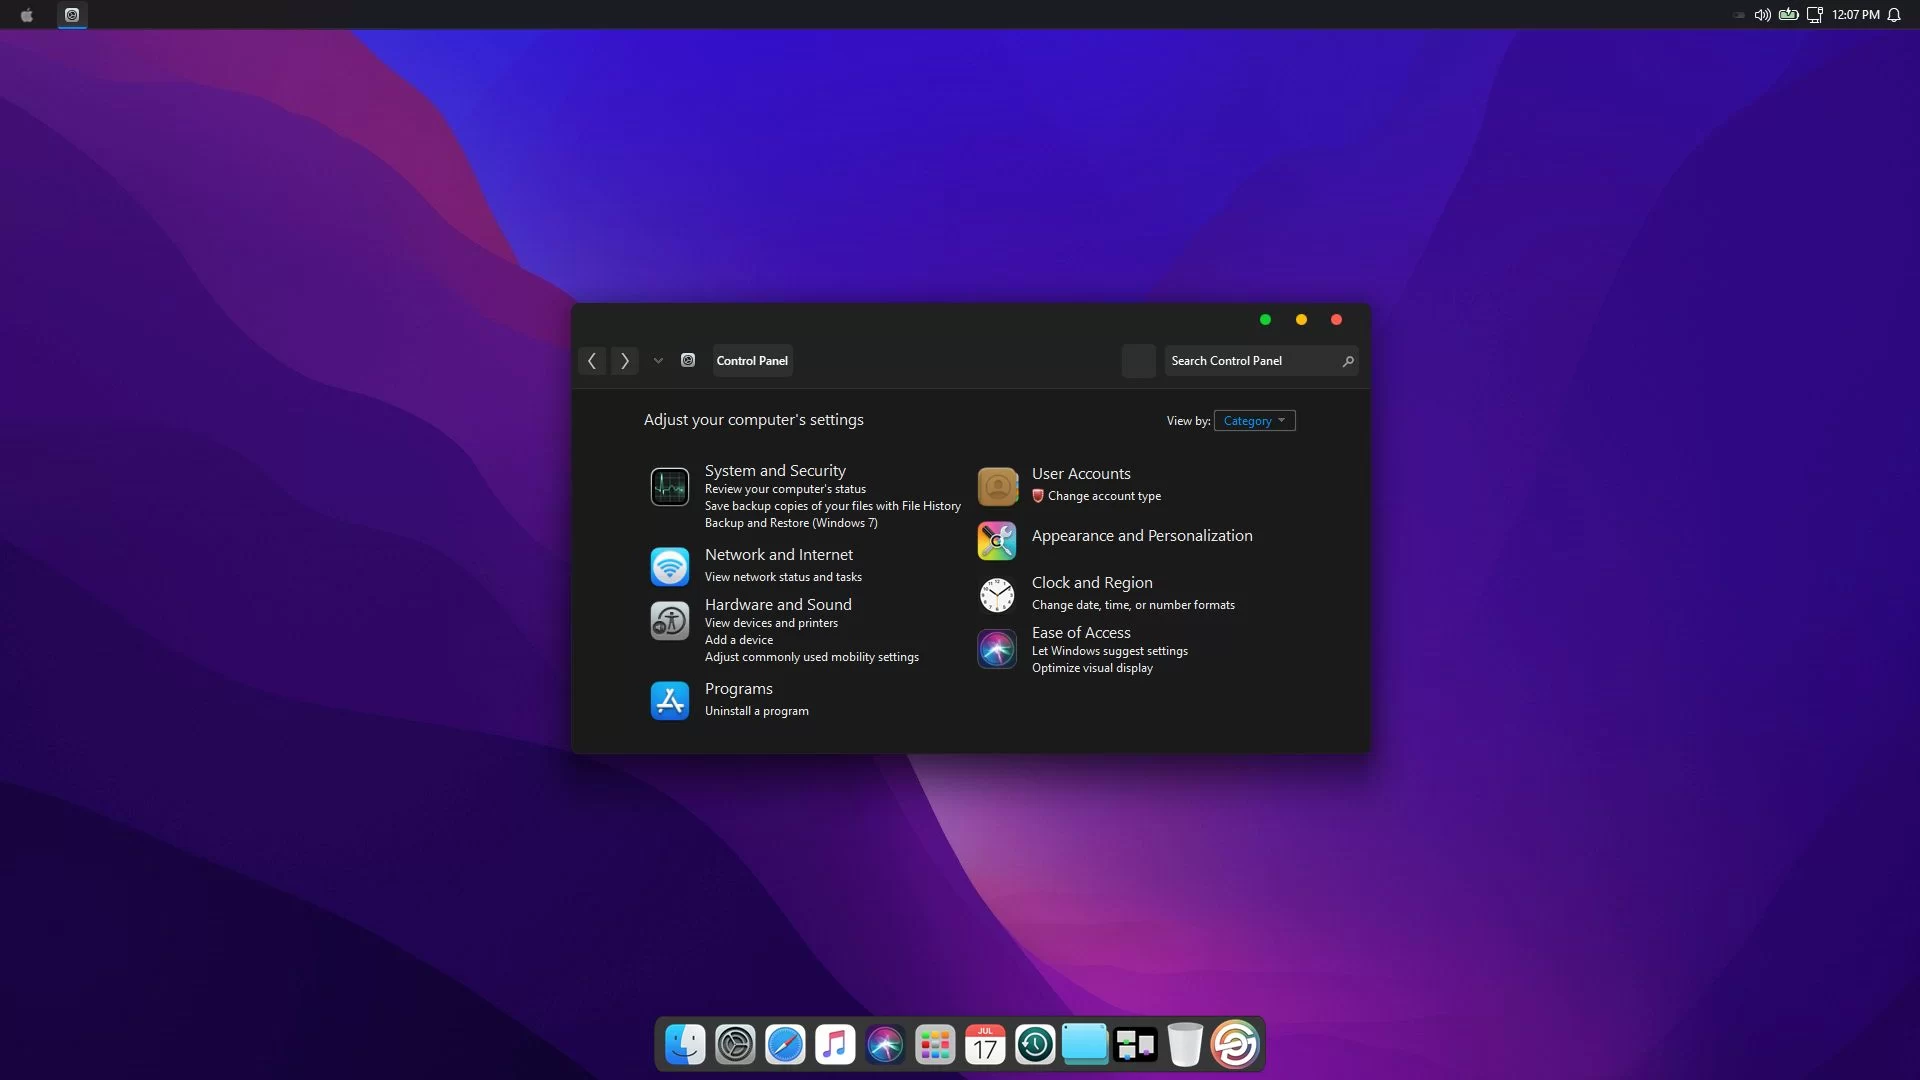1920x1080 pixels.
Task: Open the Clock and Region clock icon
Action: (x=997, y=595)
